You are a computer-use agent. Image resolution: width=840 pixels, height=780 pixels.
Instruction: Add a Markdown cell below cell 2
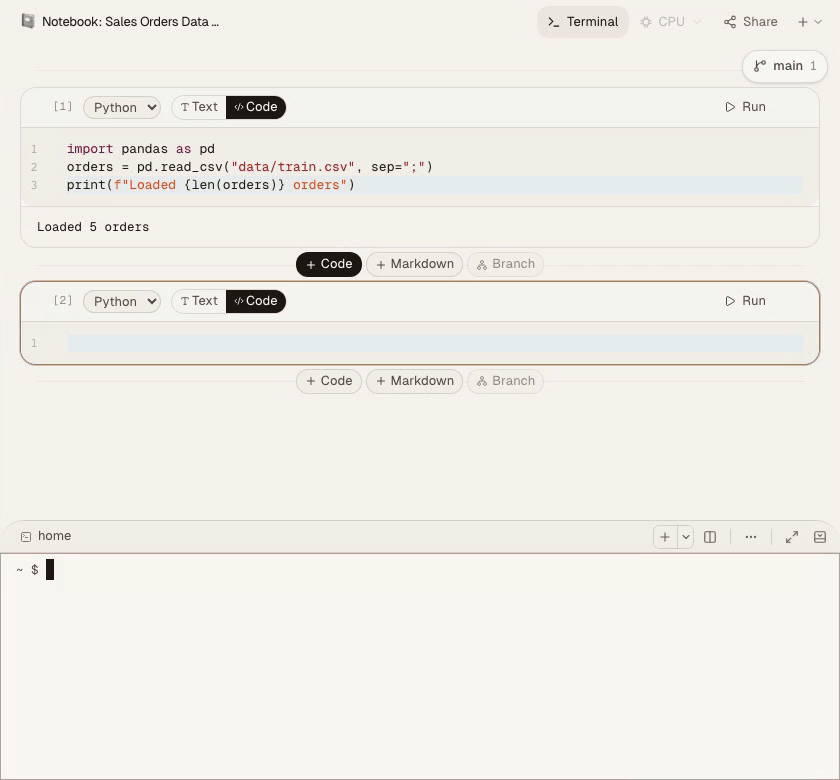pyautogui.click(x=415, y=381)
